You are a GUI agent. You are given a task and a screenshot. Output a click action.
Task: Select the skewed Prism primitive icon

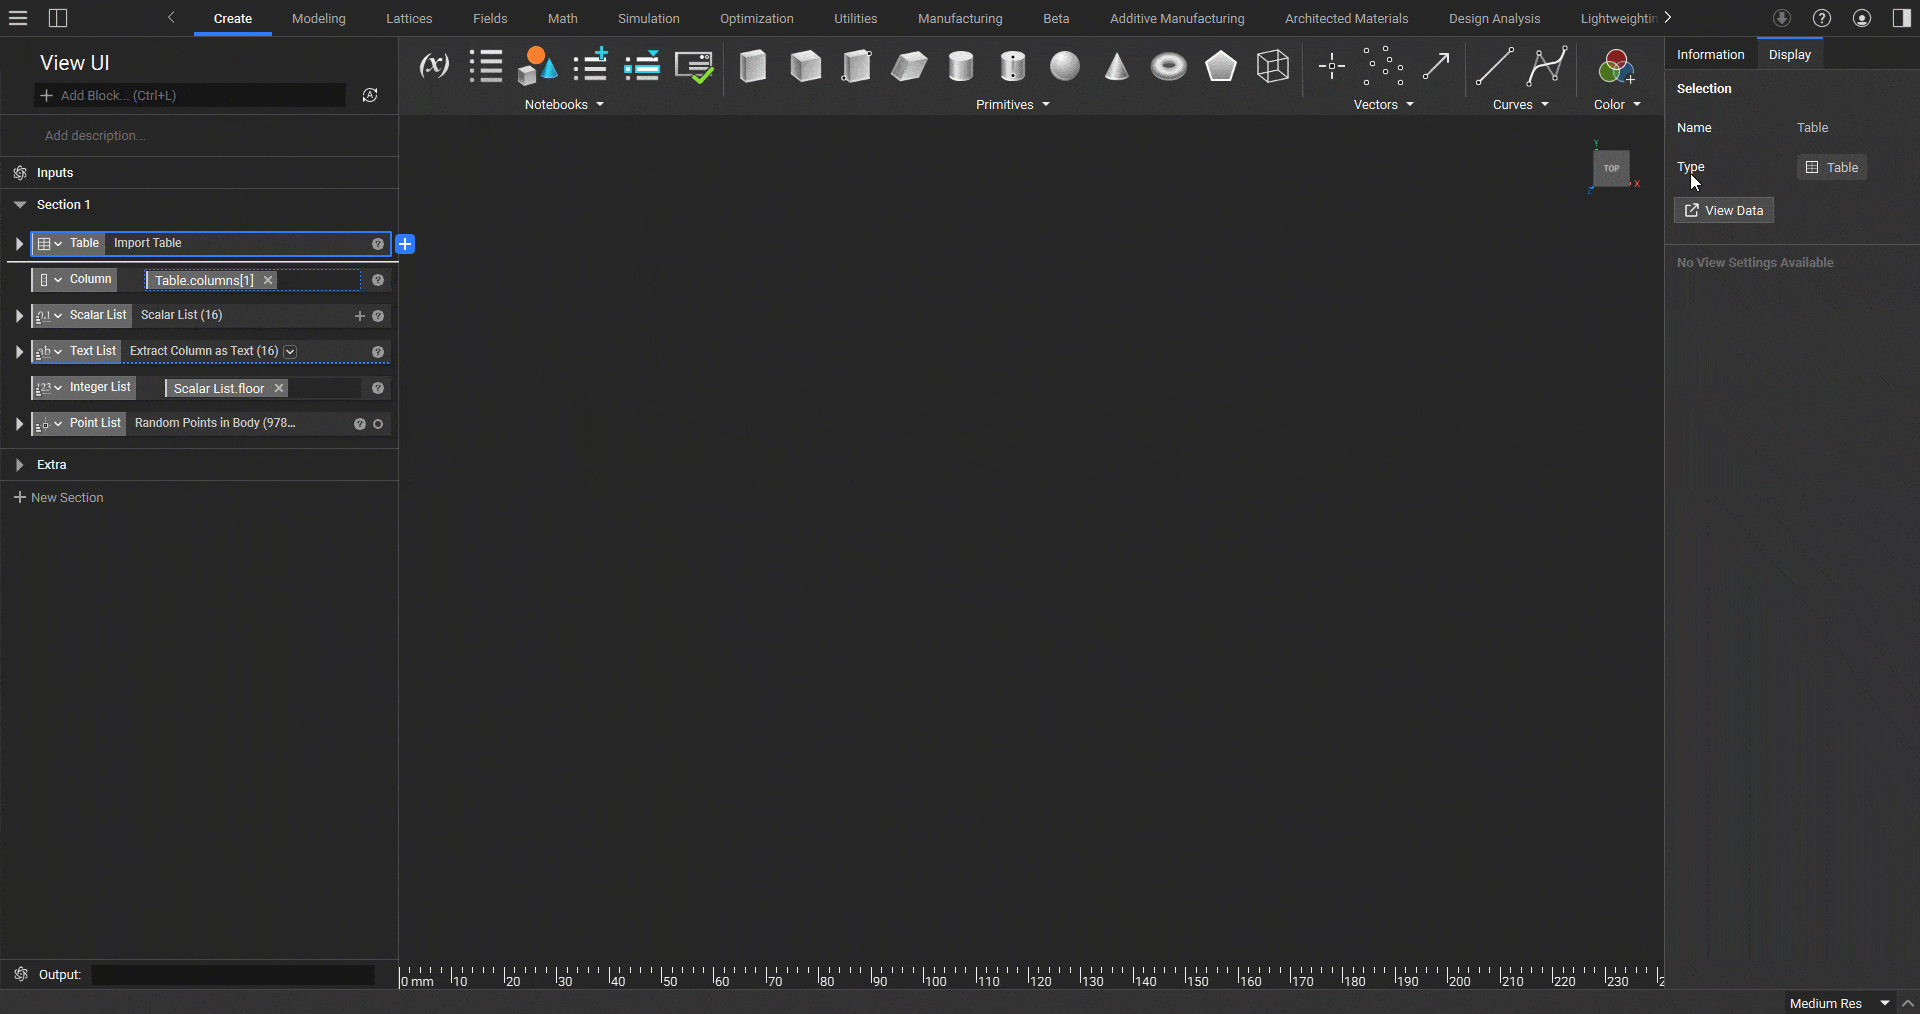pyautogui.click(x=909, y=66)
